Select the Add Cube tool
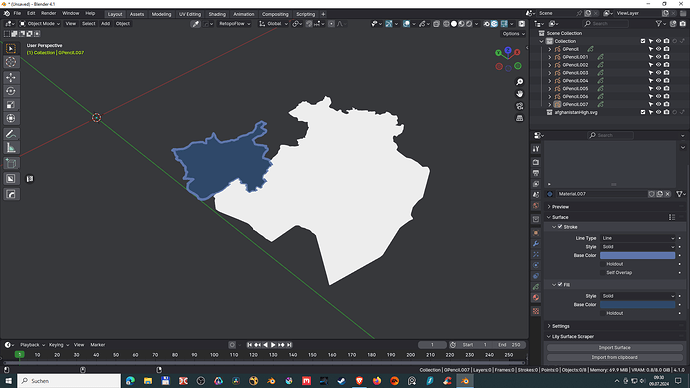The height and width of the screenshot is (388, 690). (11, 164)
